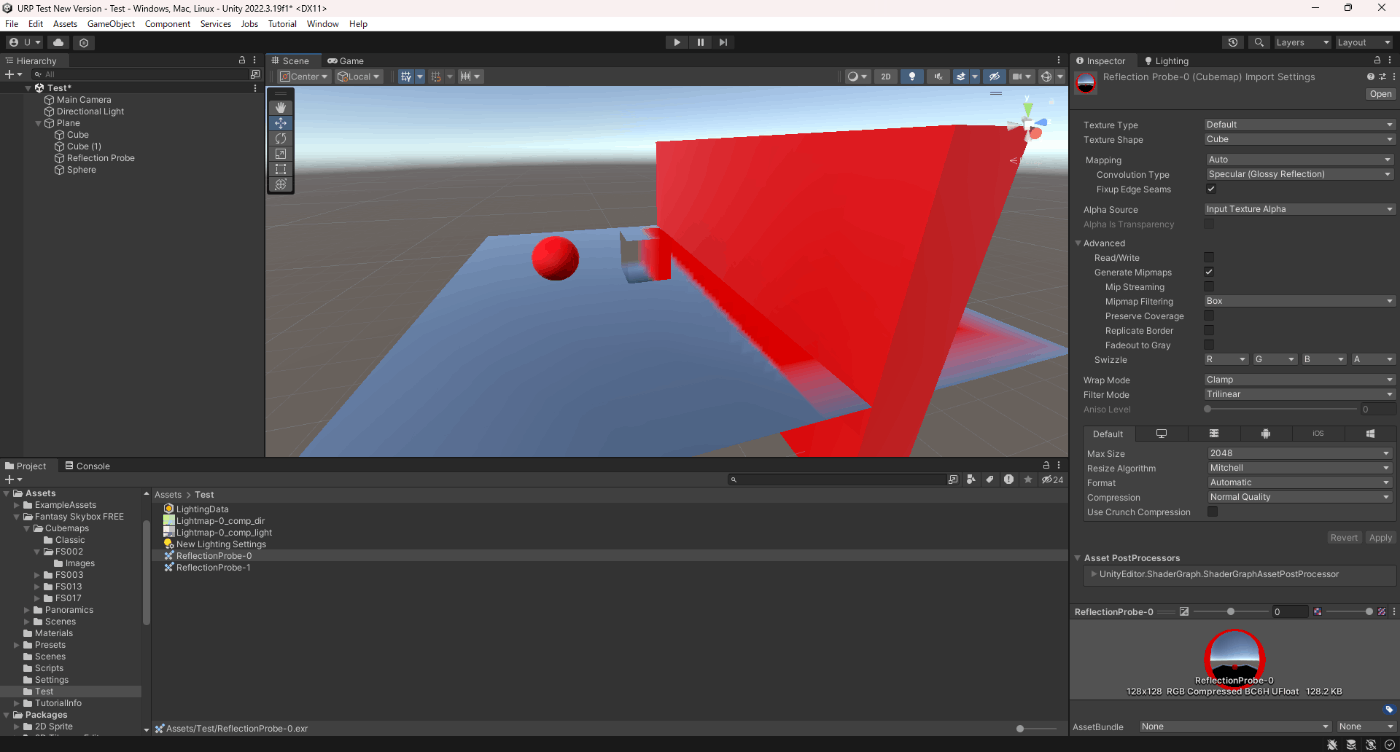1400x752 pixels.
Task: Click the Hierarchy add plus button
Action: 12,75
